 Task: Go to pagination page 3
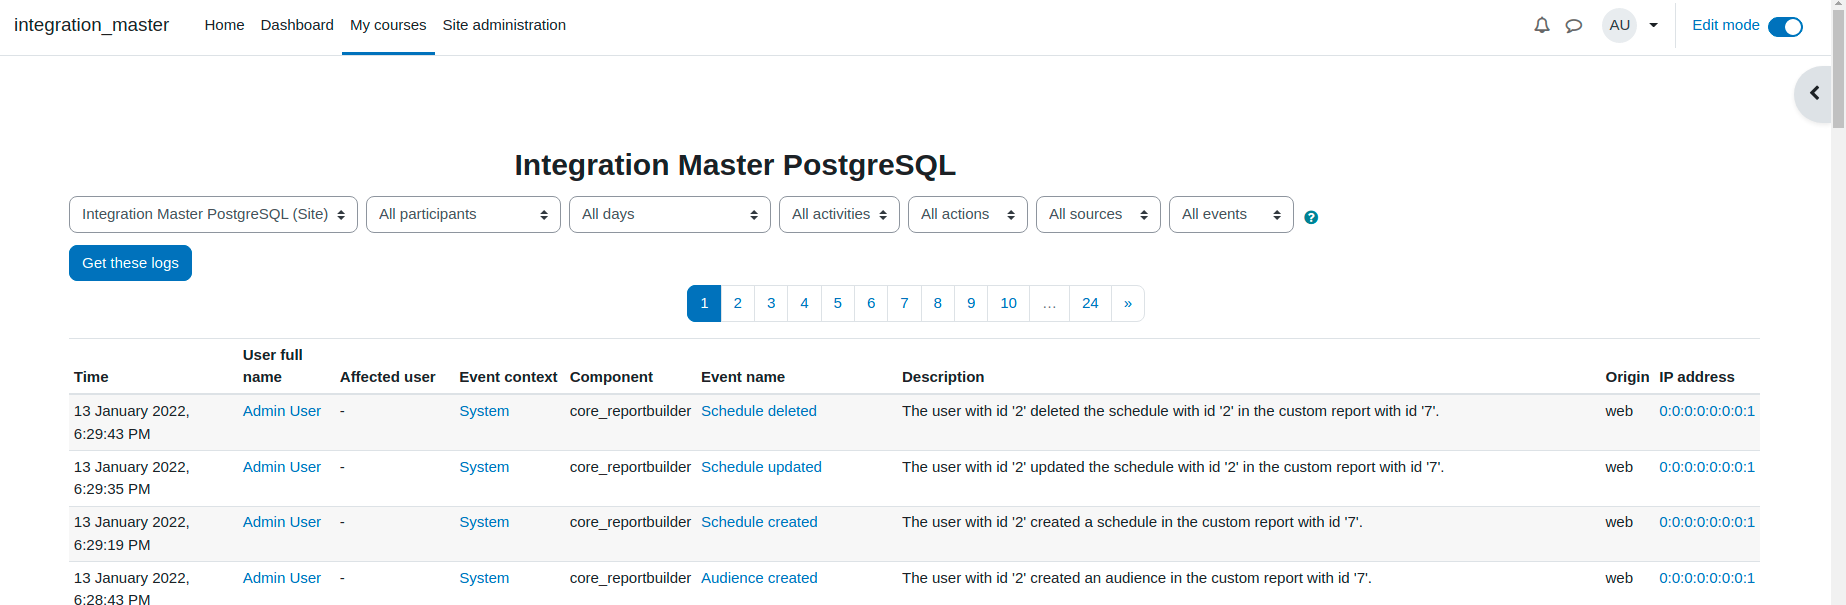point(771,303)
